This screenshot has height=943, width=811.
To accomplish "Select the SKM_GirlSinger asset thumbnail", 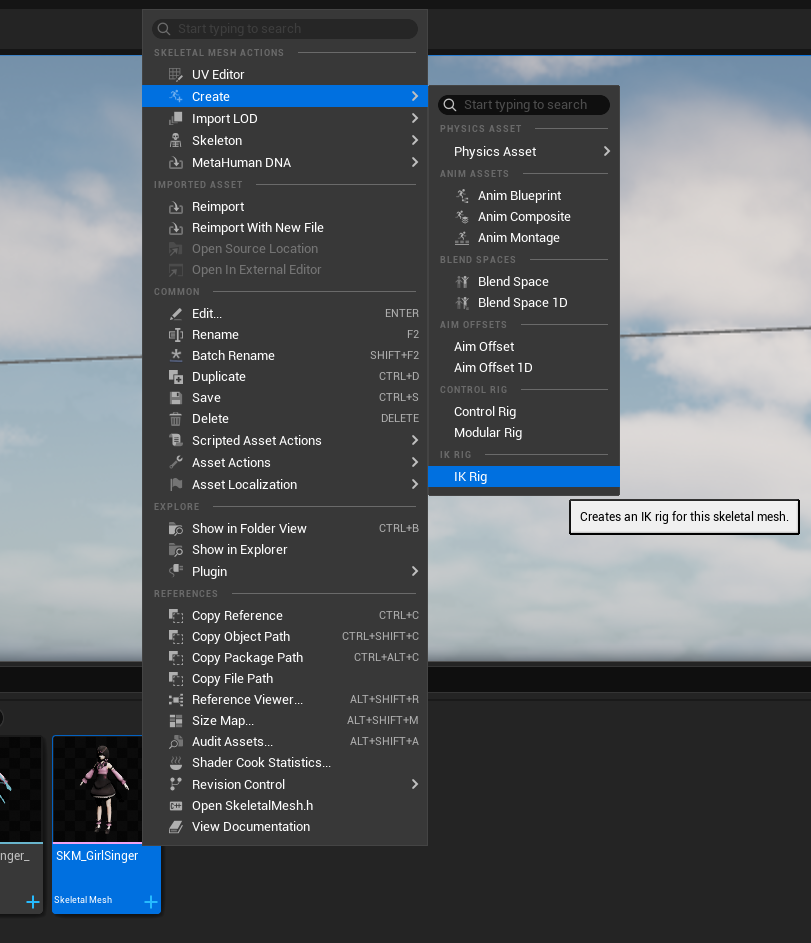I will 105,790.
